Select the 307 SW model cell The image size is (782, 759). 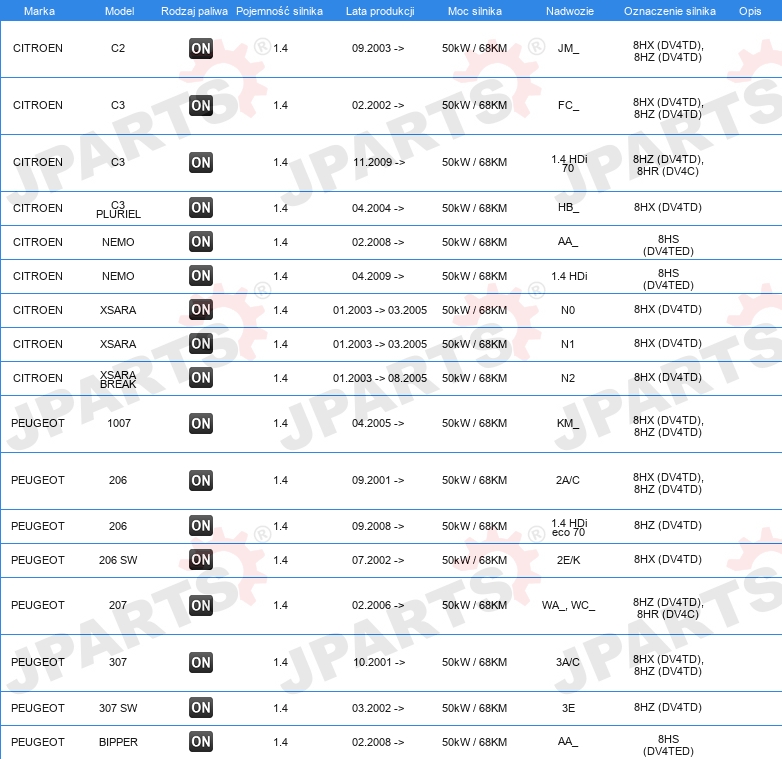(118, 708)
